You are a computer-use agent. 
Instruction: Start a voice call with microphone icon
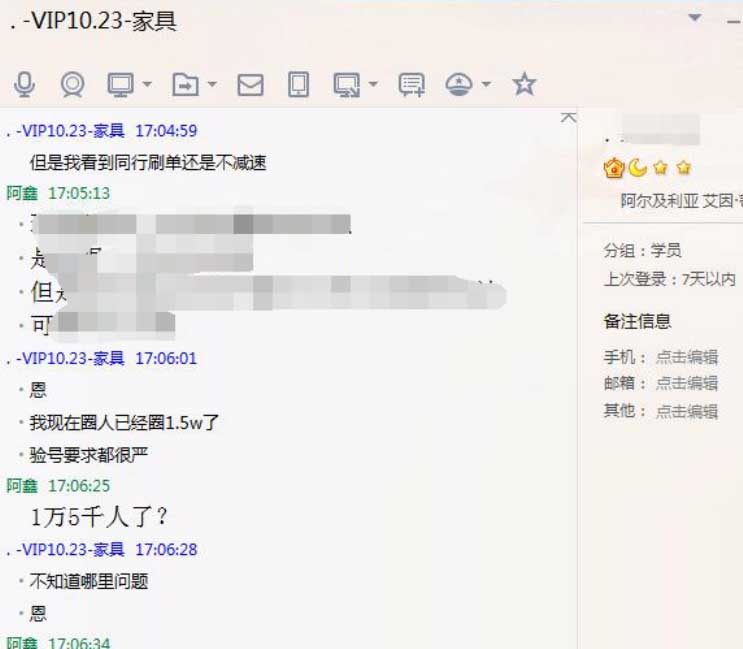tap(24, 85)
